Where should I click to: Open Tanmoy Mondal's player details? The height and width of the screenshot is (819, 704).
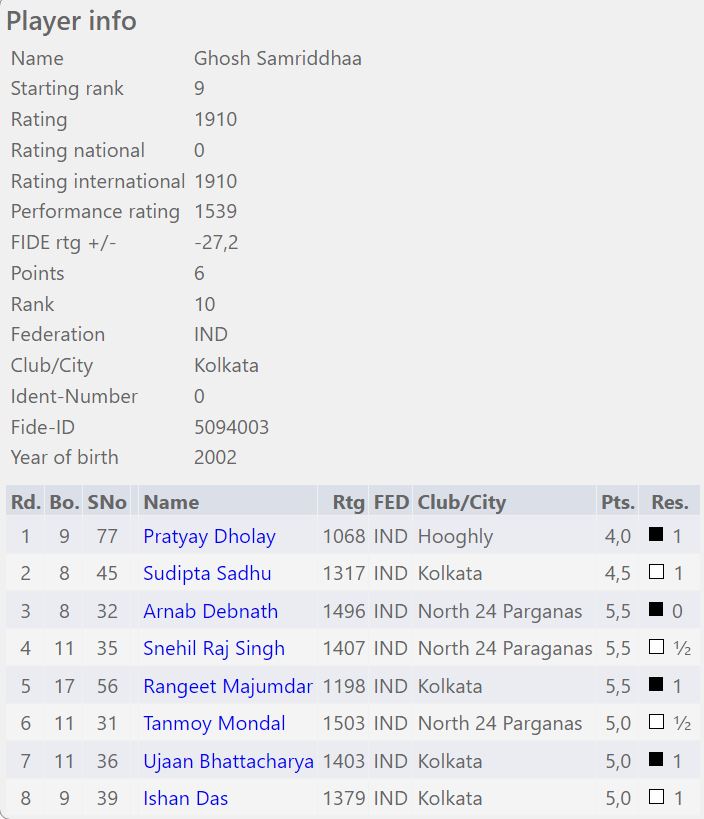pyautogui.click(x=214, y=723)
